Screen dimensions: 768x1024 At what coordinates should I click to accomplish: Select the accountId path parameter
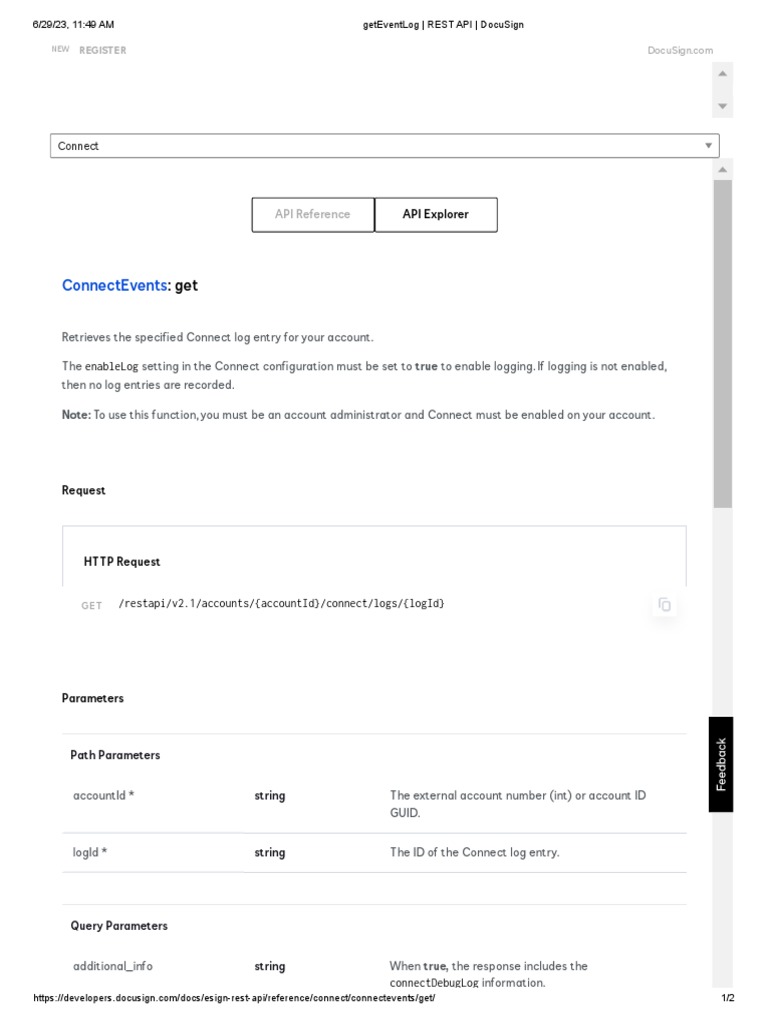click(103, 796)
